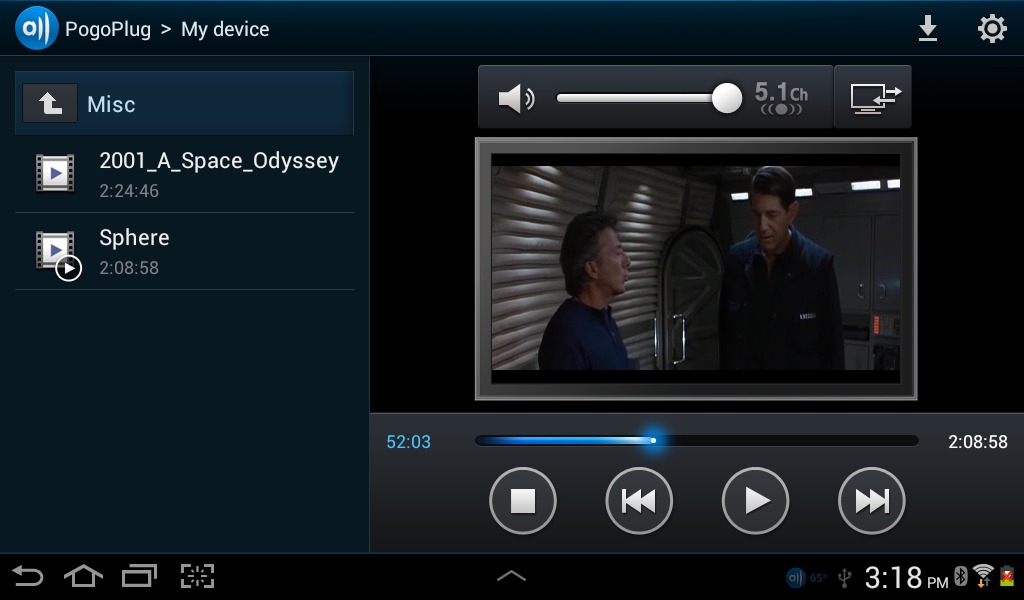Tap the Bluetooth status icon

[961, 576]
